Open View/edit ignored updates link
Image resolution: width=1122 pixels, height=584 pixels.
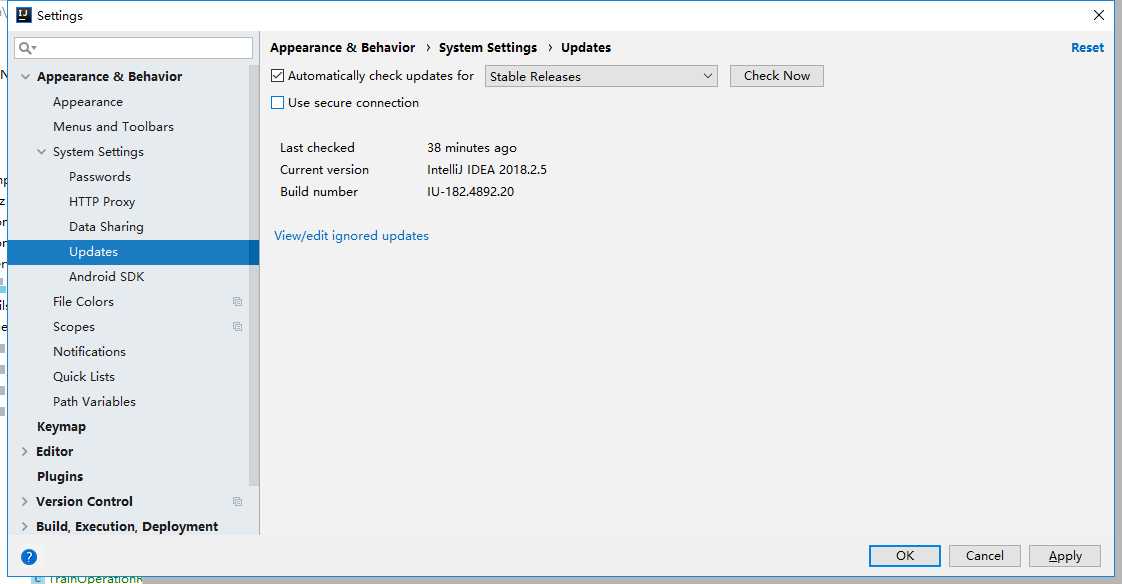[351, 235]
